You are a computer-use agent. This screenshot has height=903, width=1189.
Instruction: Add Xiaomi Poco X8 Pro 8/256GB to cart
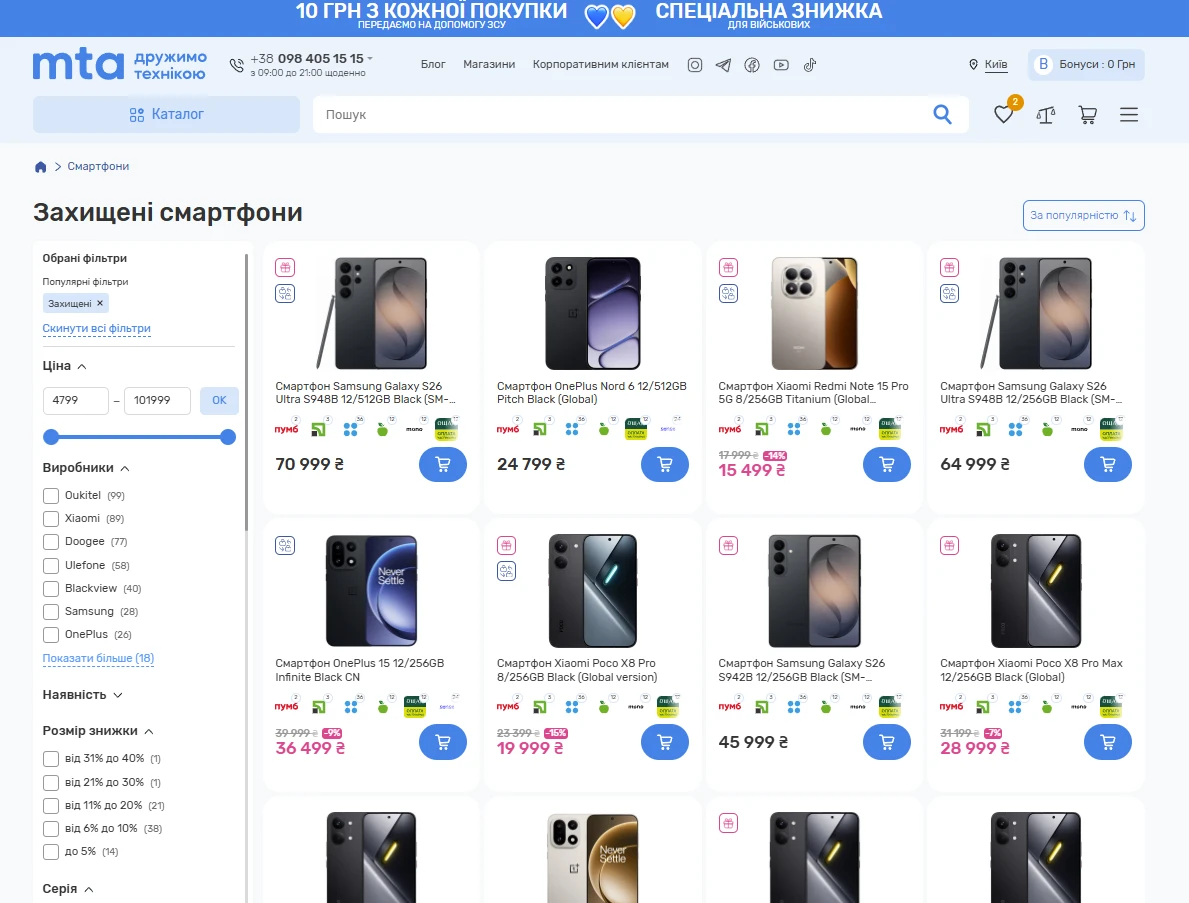pyautogui.click(x=665, y=742)
